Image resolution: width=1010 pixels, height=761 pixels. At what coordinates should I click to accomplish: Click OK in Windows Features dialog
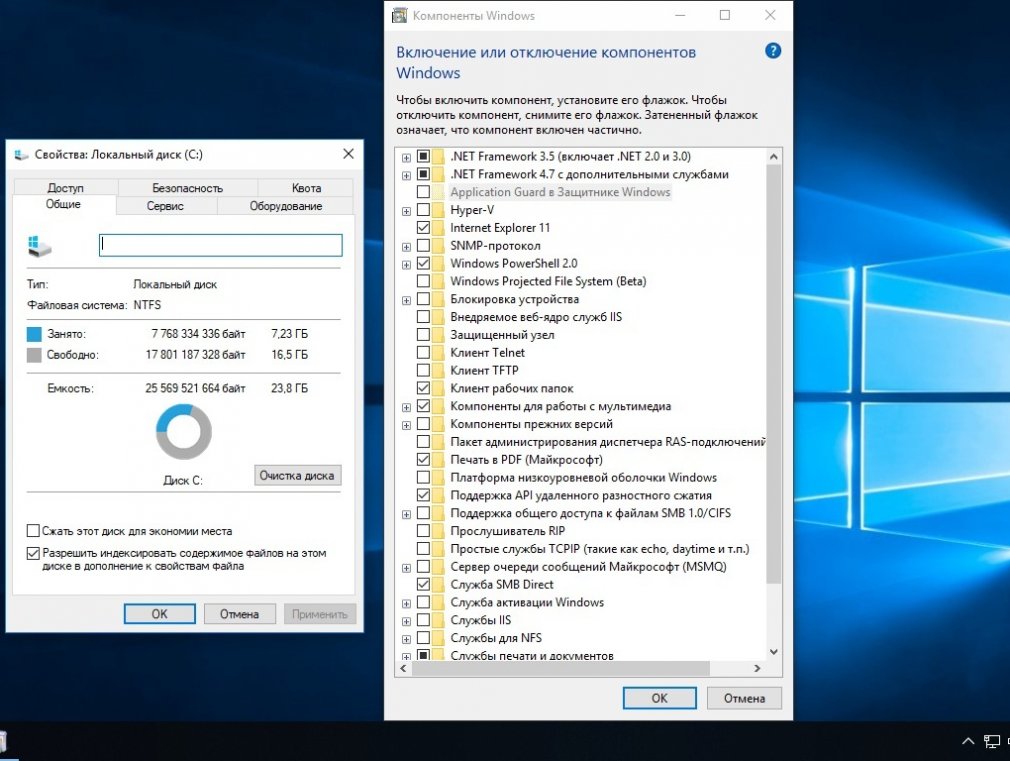tap(659, 698)
